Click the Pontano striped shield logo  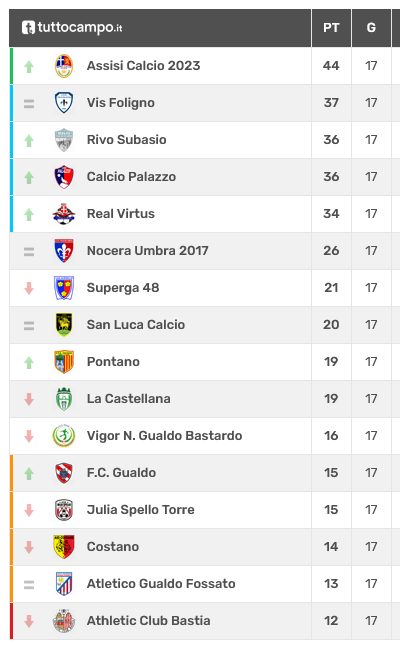click(x=64, y=362)
